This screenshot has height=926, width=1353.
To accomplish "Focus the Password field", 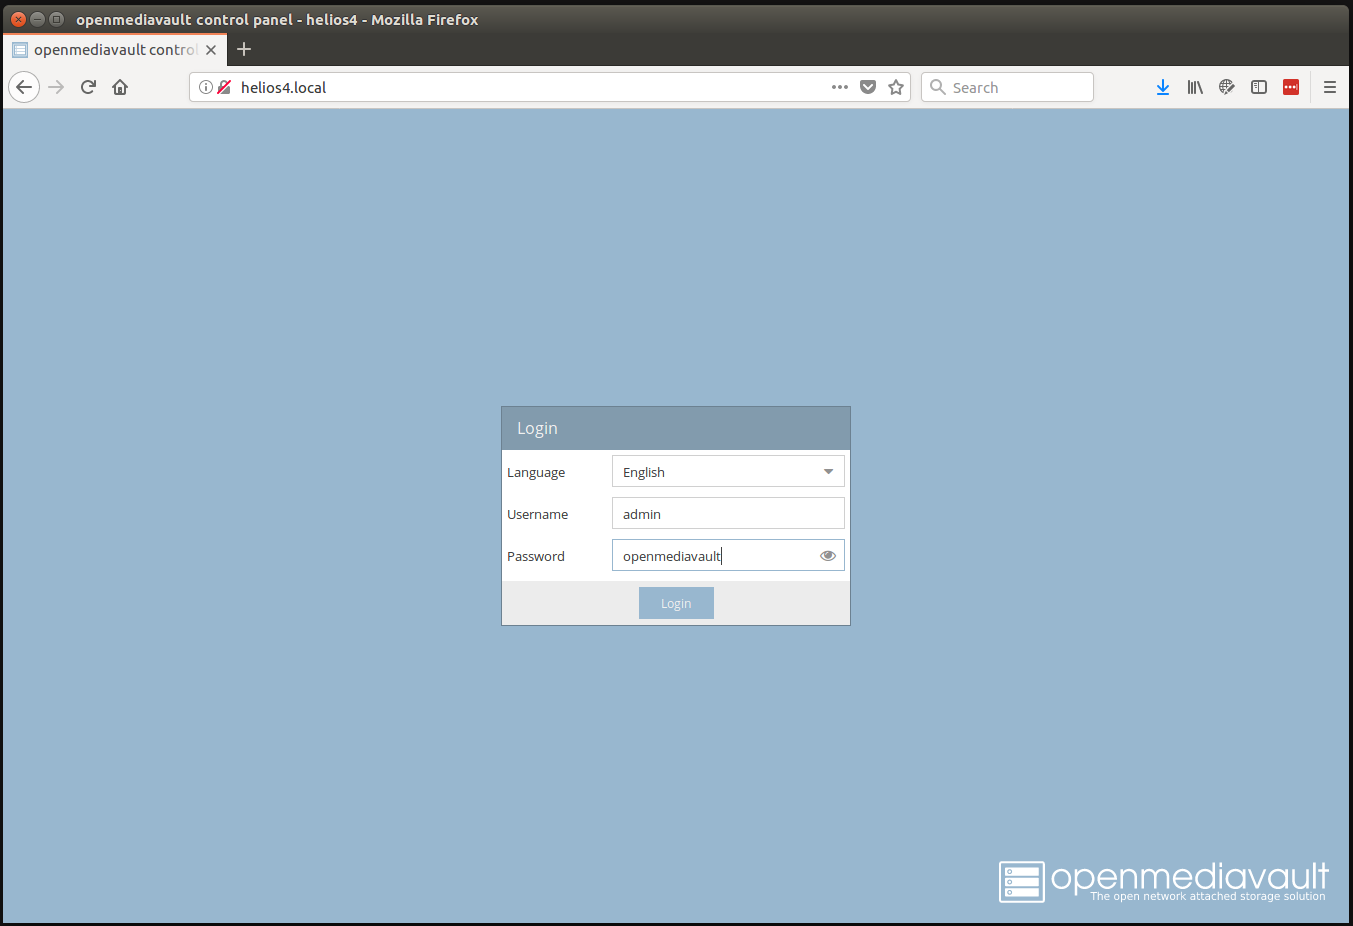I will click(728, 555).
